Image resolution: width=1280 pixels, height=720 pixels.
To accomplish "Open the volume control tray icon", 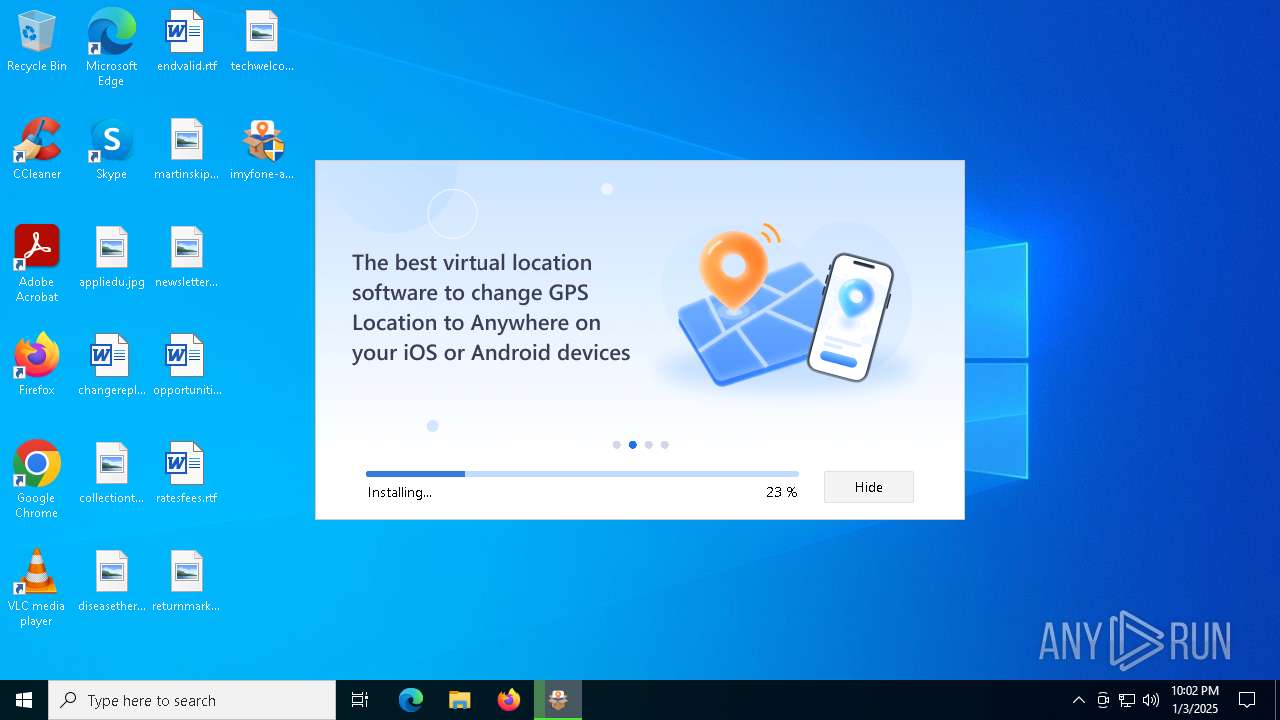I will pos(1151,700).
